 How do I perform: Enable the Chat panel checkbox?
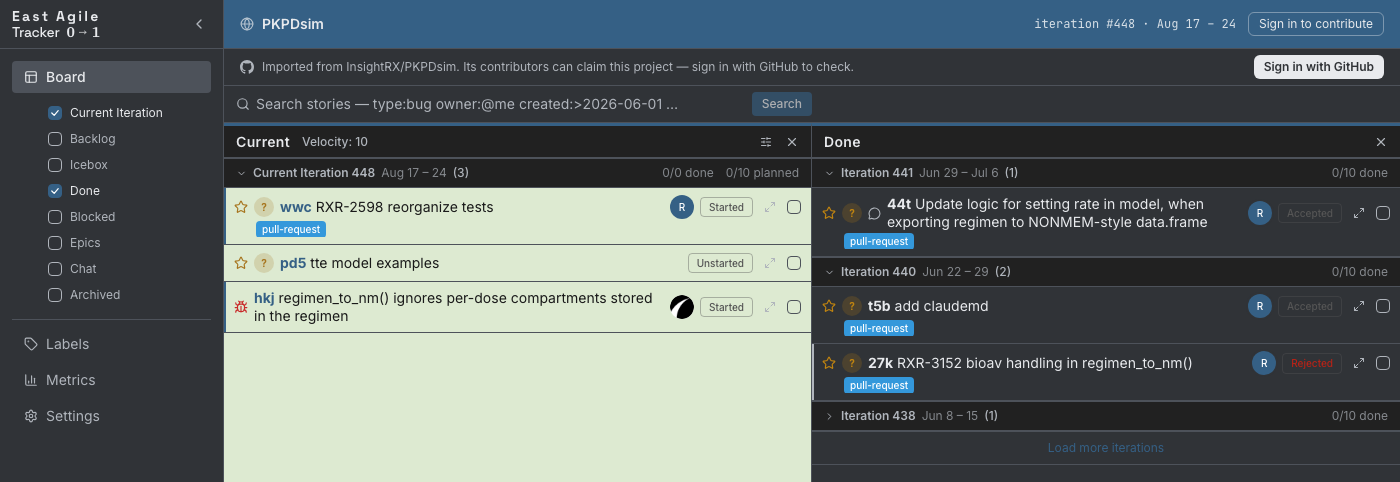[x=55, y=269]
